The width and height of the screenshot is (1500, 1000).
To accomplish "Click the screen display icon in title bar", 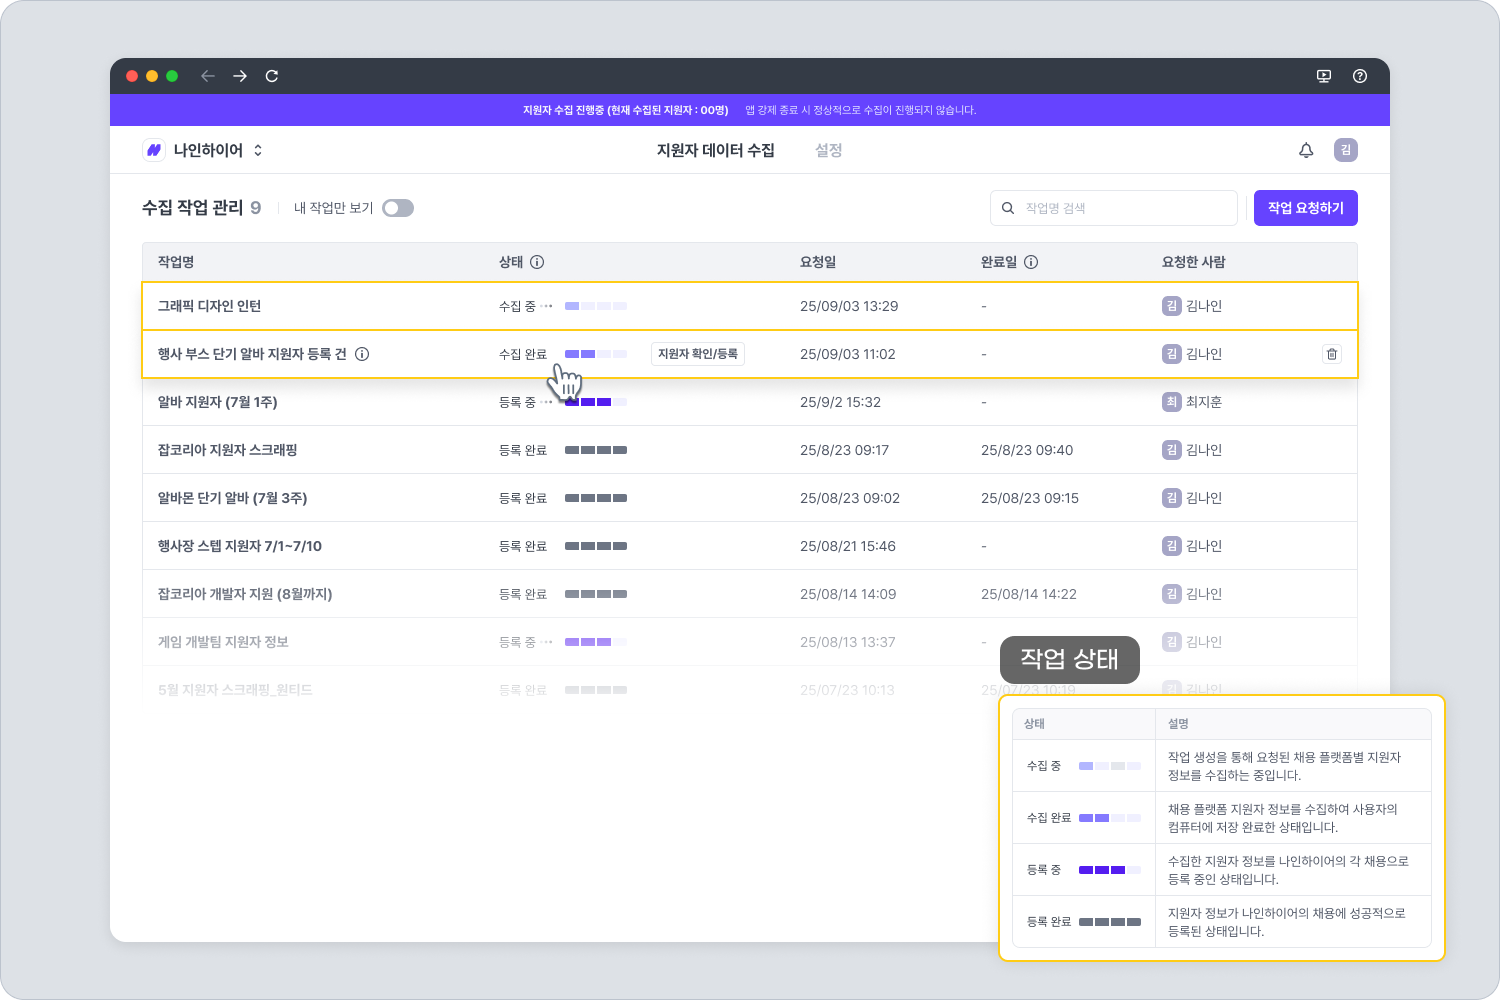I will [x=1324, y=76].
